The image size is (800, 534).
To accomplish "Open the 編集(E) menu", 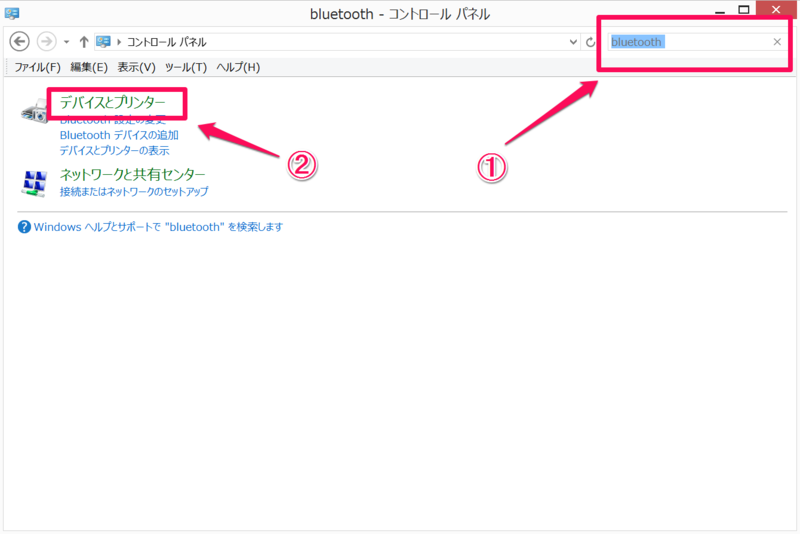I will tap(89, 67).
